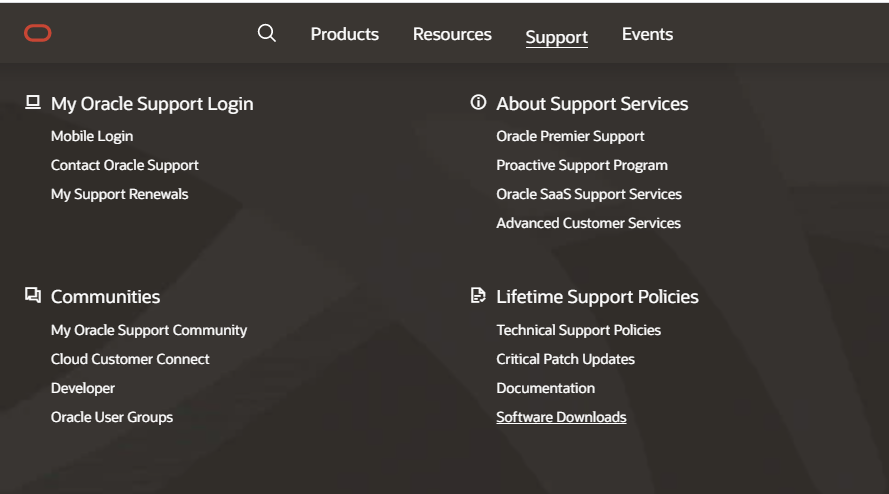Open My Oracle Support Community
The image size is (889, 494).
149,330
